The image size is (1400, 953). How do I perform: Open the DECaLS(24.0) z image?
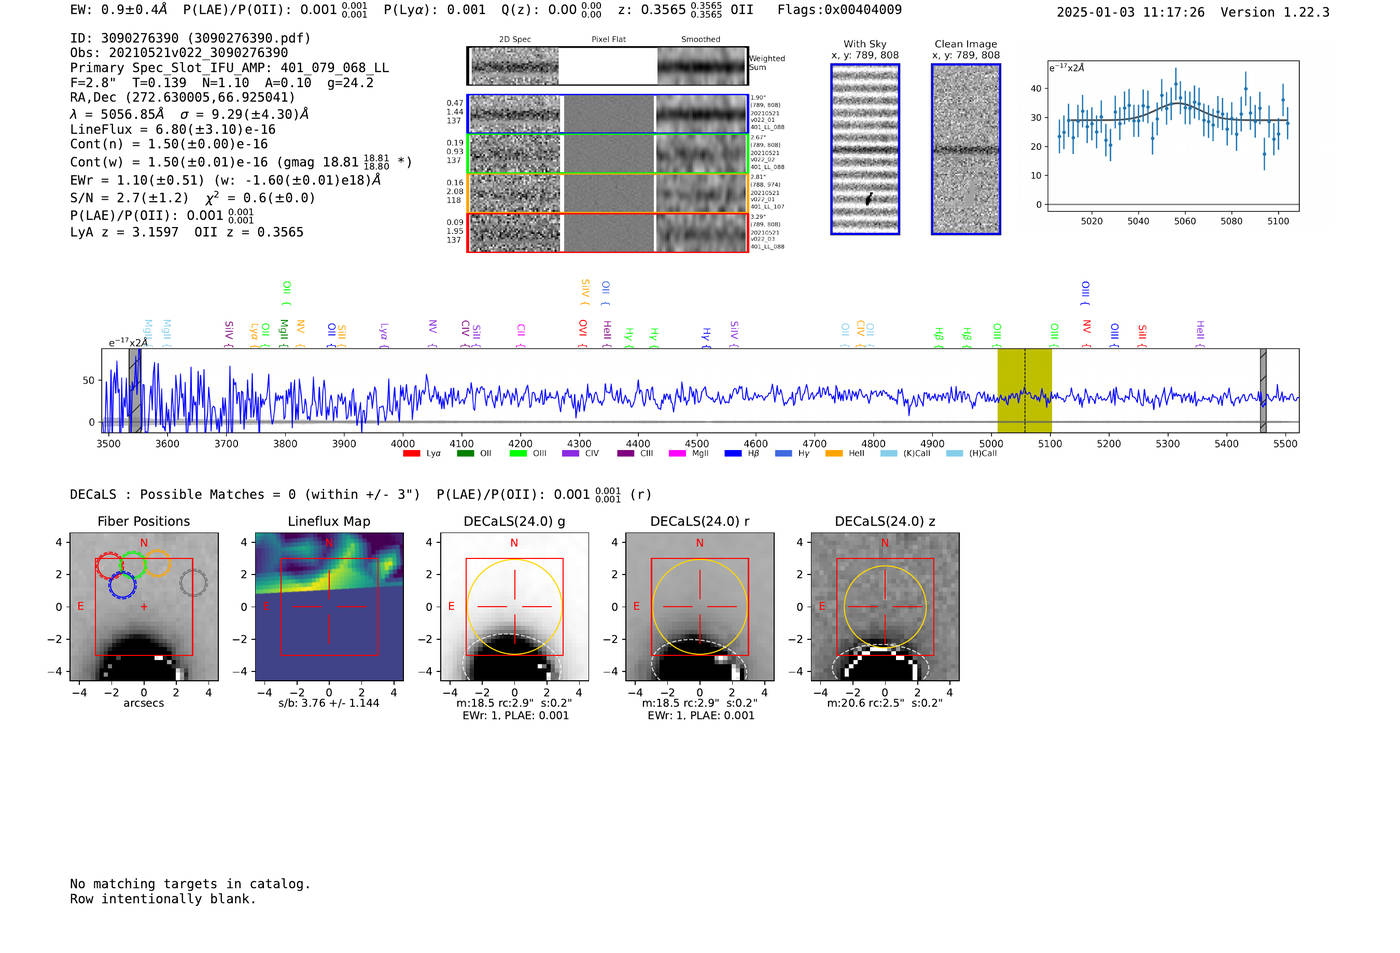click(885, 606)
